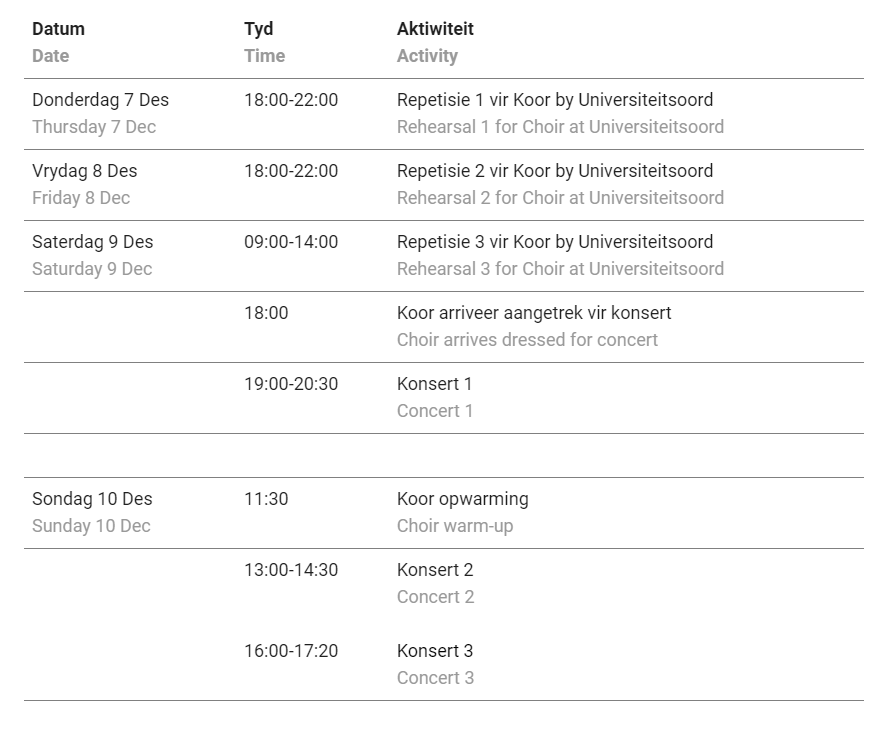Viewport: 880px width, 732px height.
Task: Select the Donderdag 7 Des date cell
Action: pyautogui.click(x=100, y=100)
